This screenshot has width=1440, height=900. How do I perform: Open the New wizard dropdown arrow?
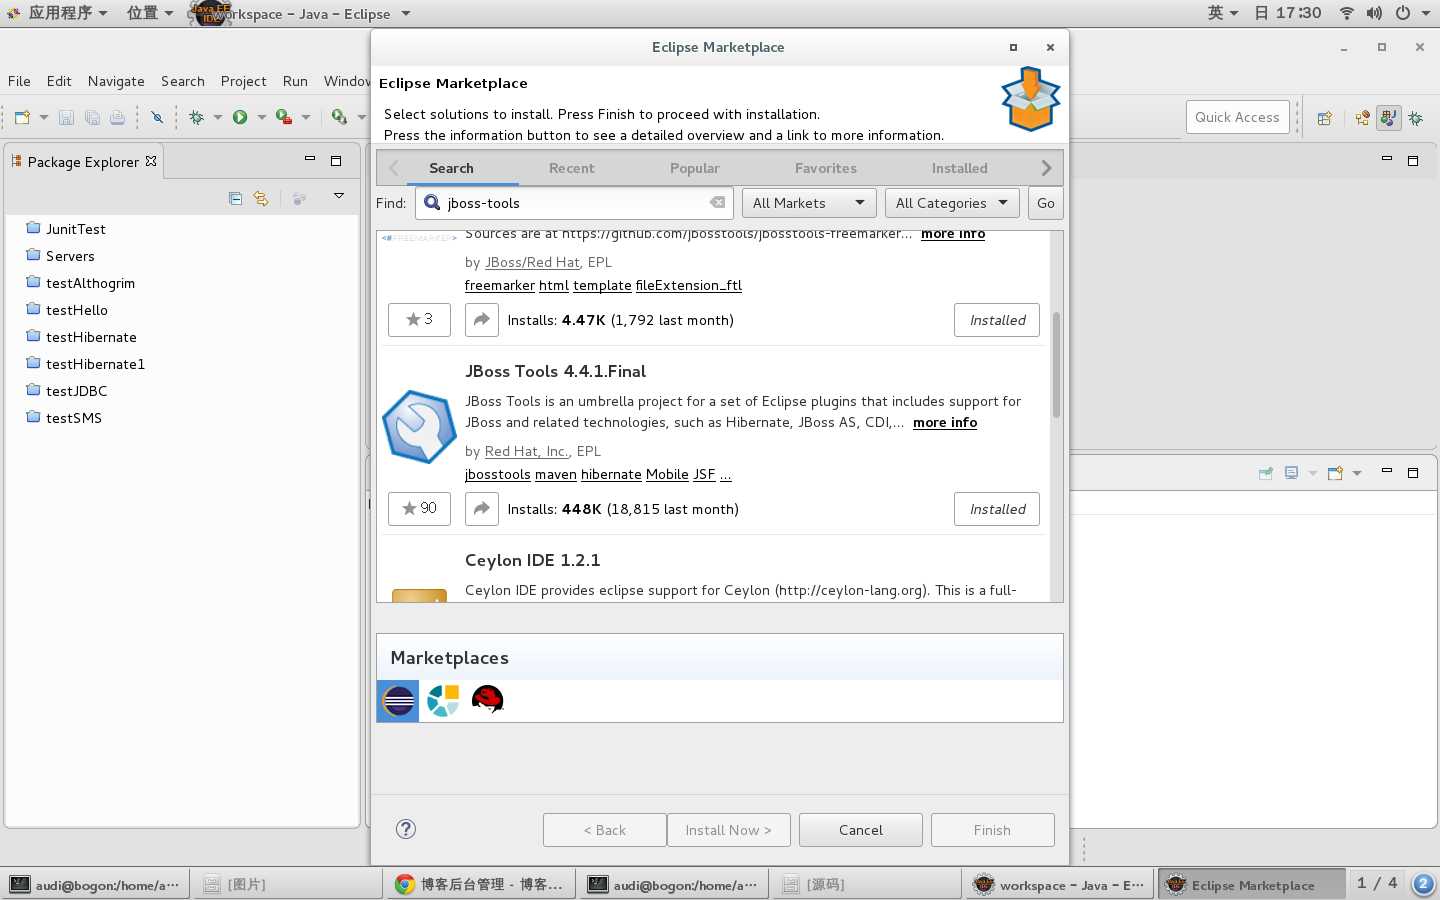44,117
